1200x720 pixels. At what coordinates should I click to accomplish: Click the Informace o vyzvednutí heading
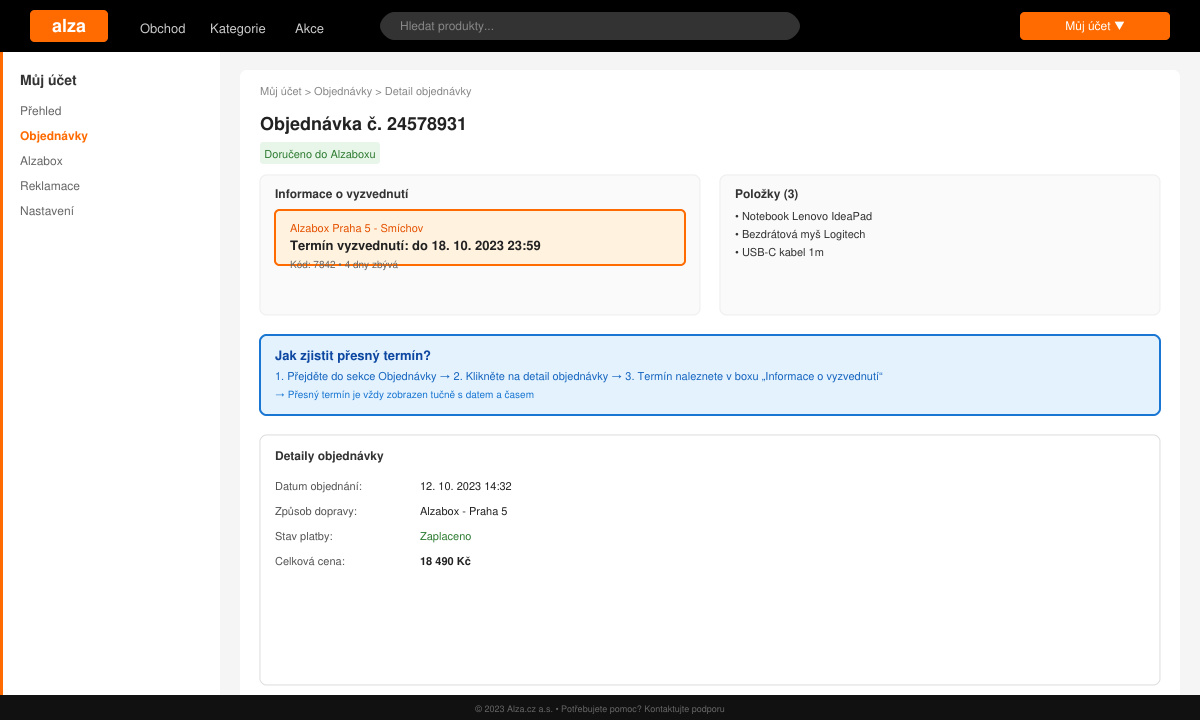pos(341,194)
